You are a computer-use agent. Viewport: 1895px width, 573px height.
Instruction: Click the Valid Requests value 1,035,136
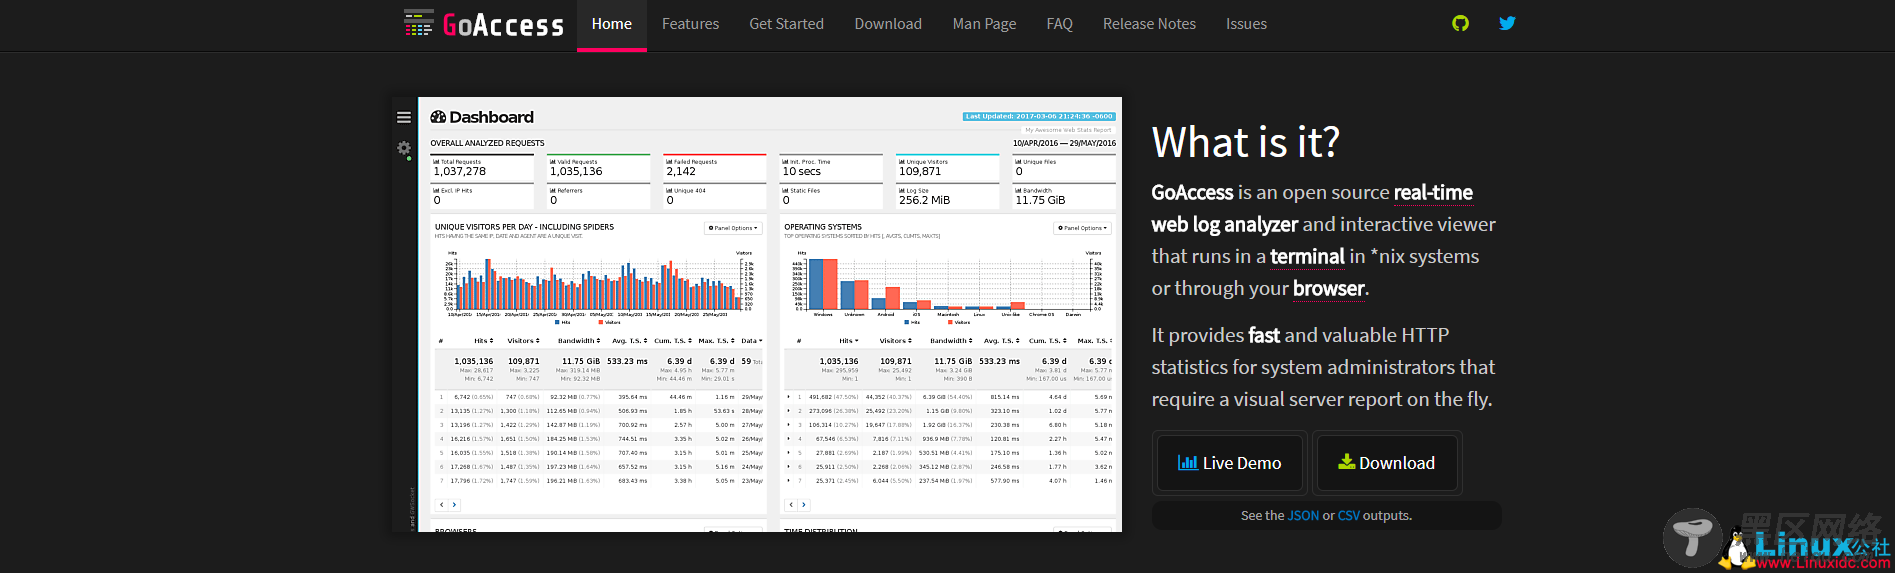(576, 172)
